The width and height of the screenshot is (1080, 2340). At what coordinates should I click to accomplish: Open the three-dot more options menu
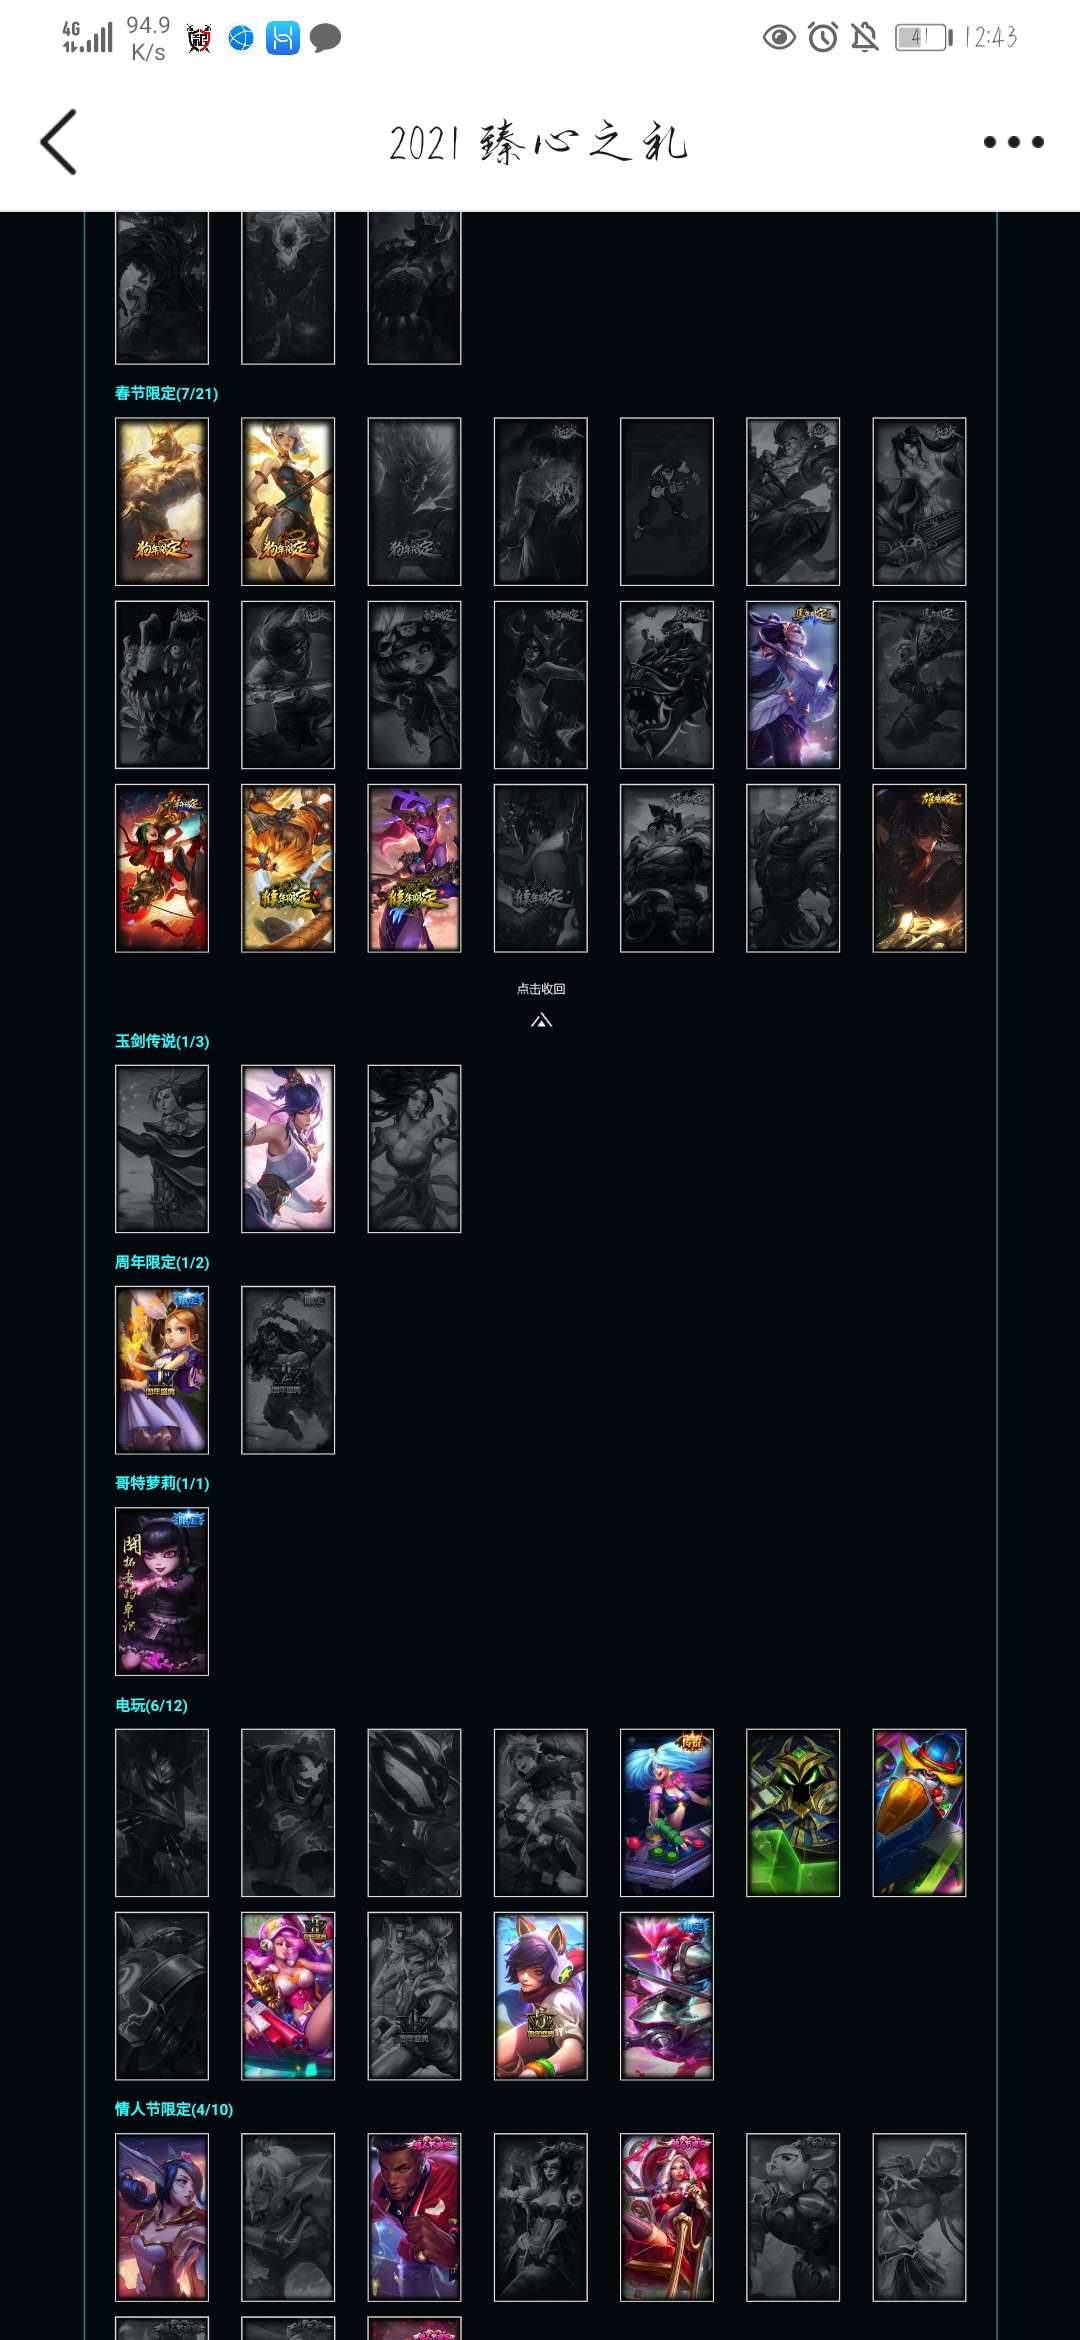pos(1013,142)
